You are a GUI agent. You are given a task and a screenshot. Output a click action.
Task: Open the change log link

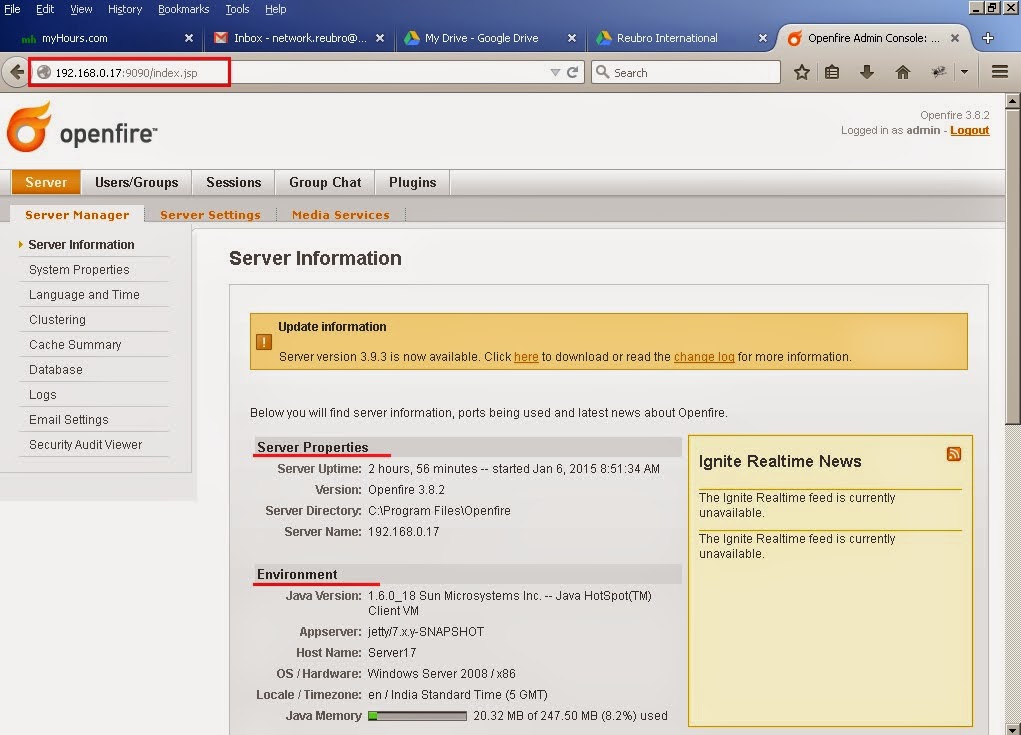[x=704, y=357]
